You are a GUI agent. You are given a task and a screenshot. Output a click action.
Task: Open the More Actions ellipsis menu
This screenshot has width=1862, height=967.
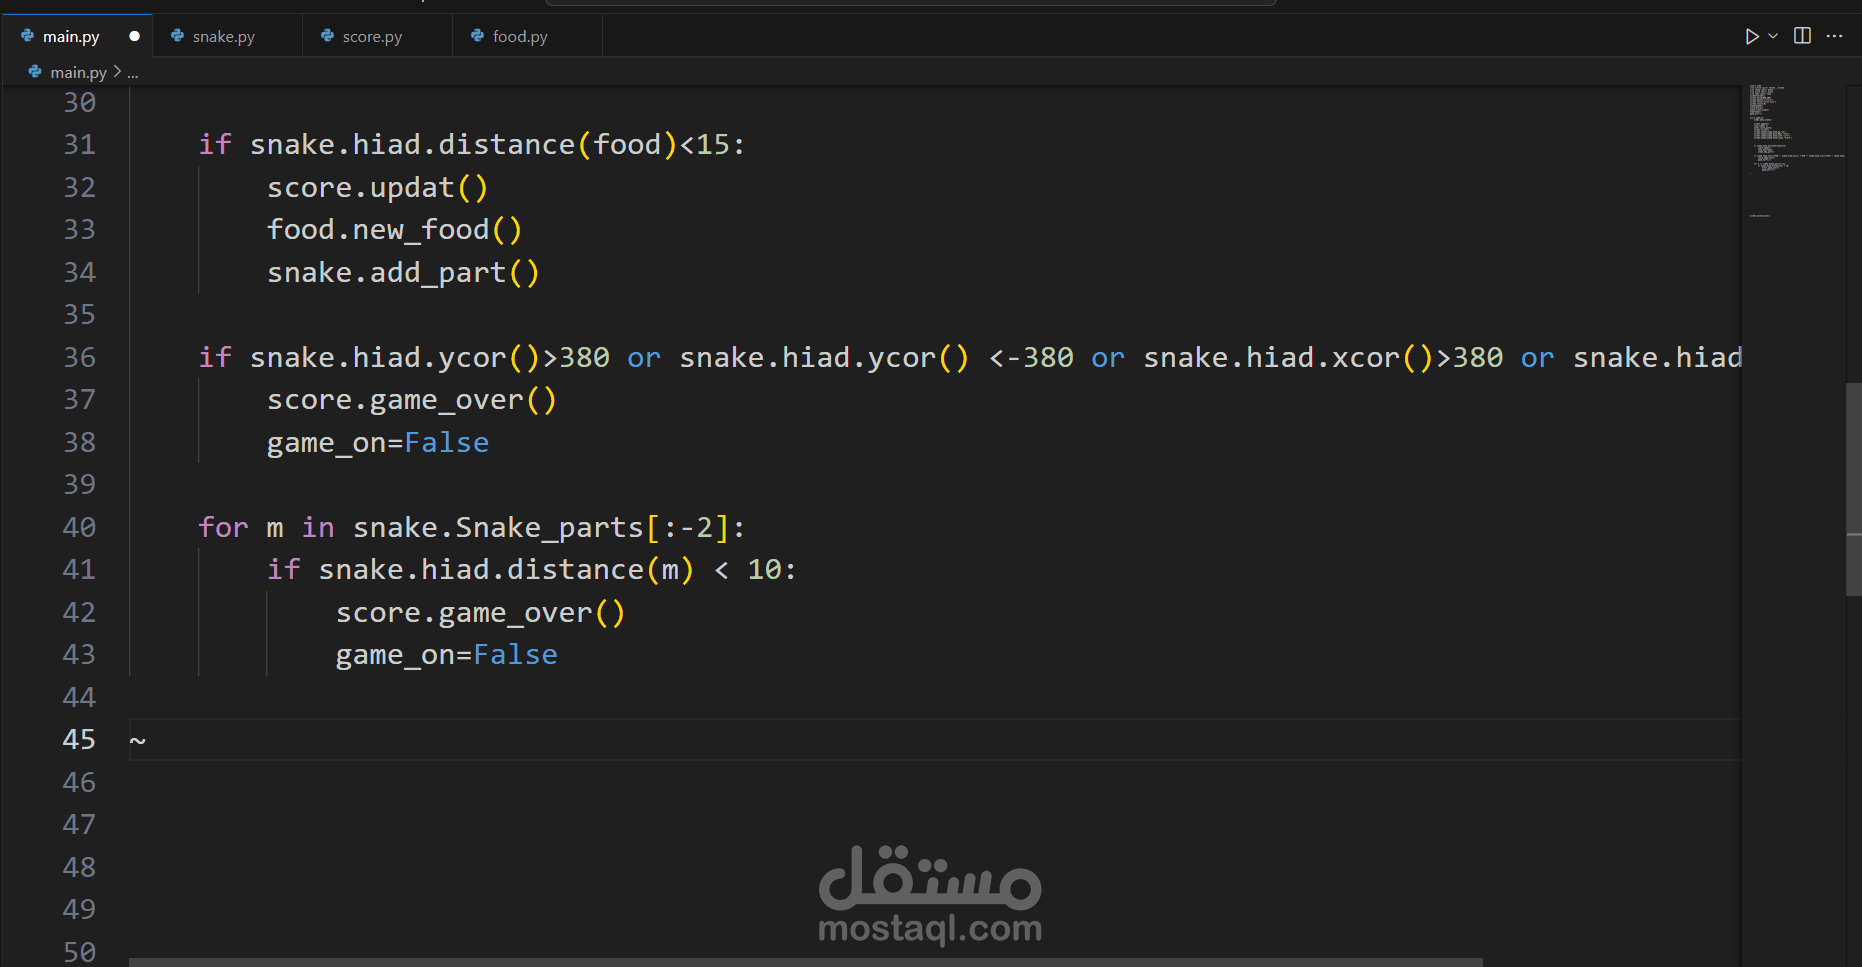tap(1834, 36)
